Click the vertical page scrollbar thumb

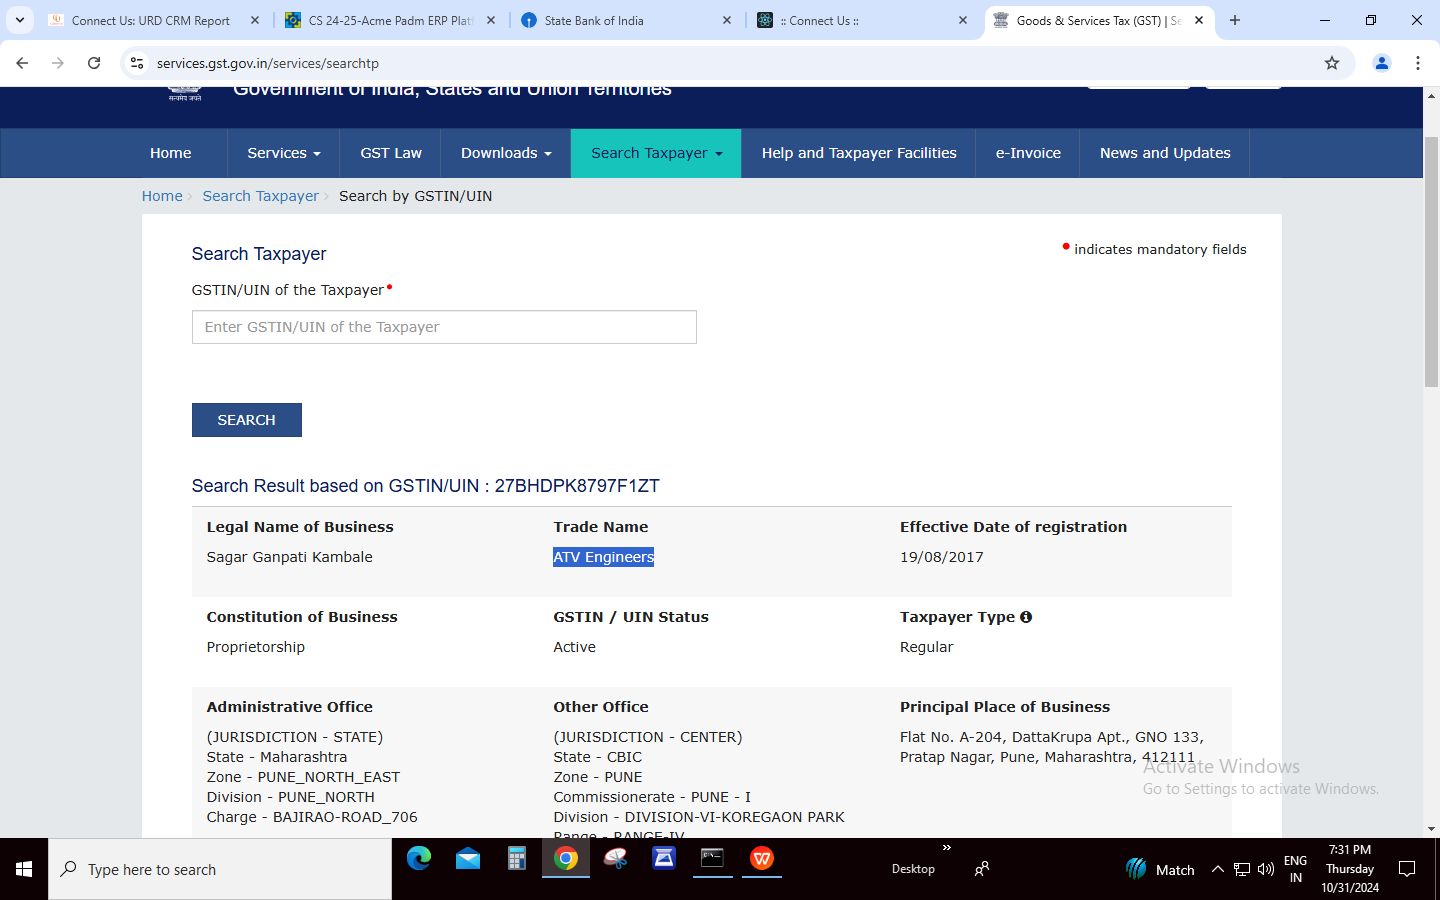(1431, 262)
